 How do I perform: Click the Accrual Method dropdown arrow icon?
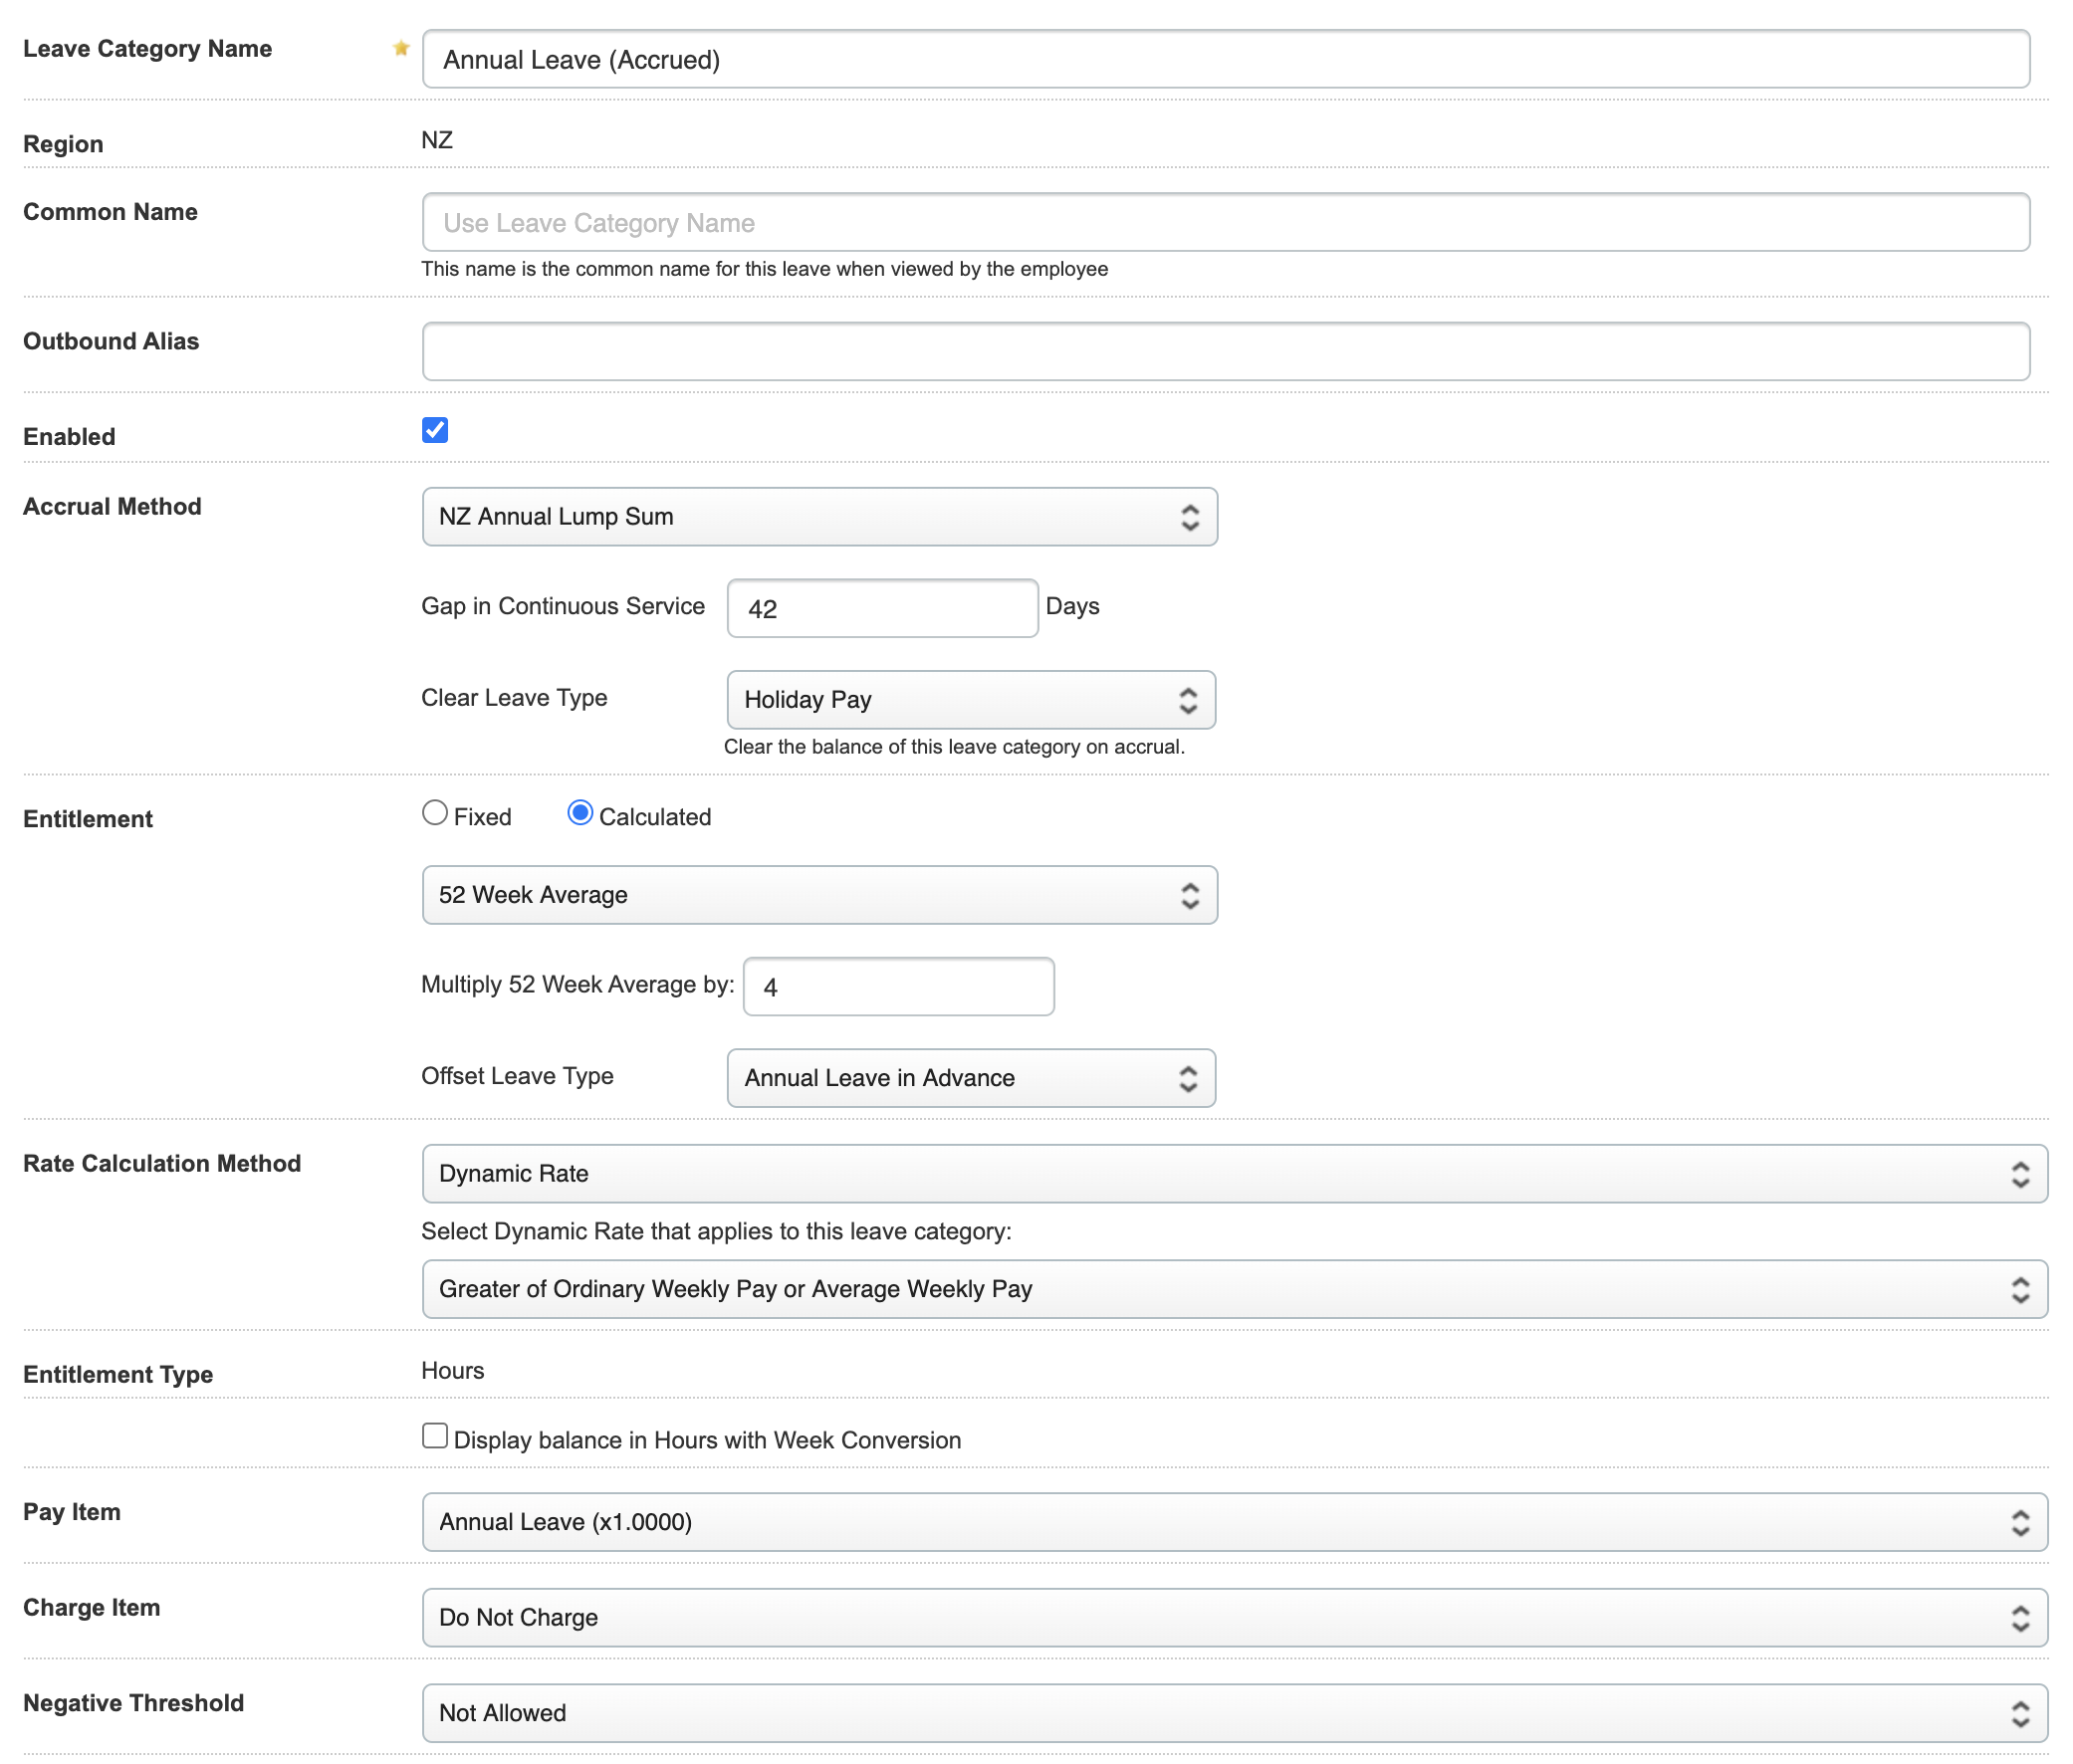coord(1188,517)
